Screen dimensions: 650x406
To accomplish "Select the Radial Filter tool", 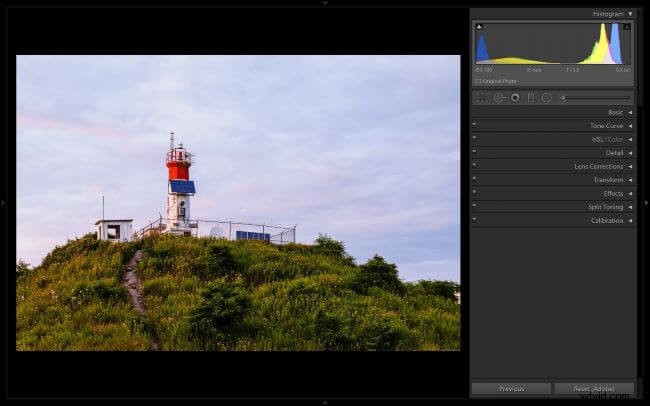I will pyautogui.click(x=547, y=97).
